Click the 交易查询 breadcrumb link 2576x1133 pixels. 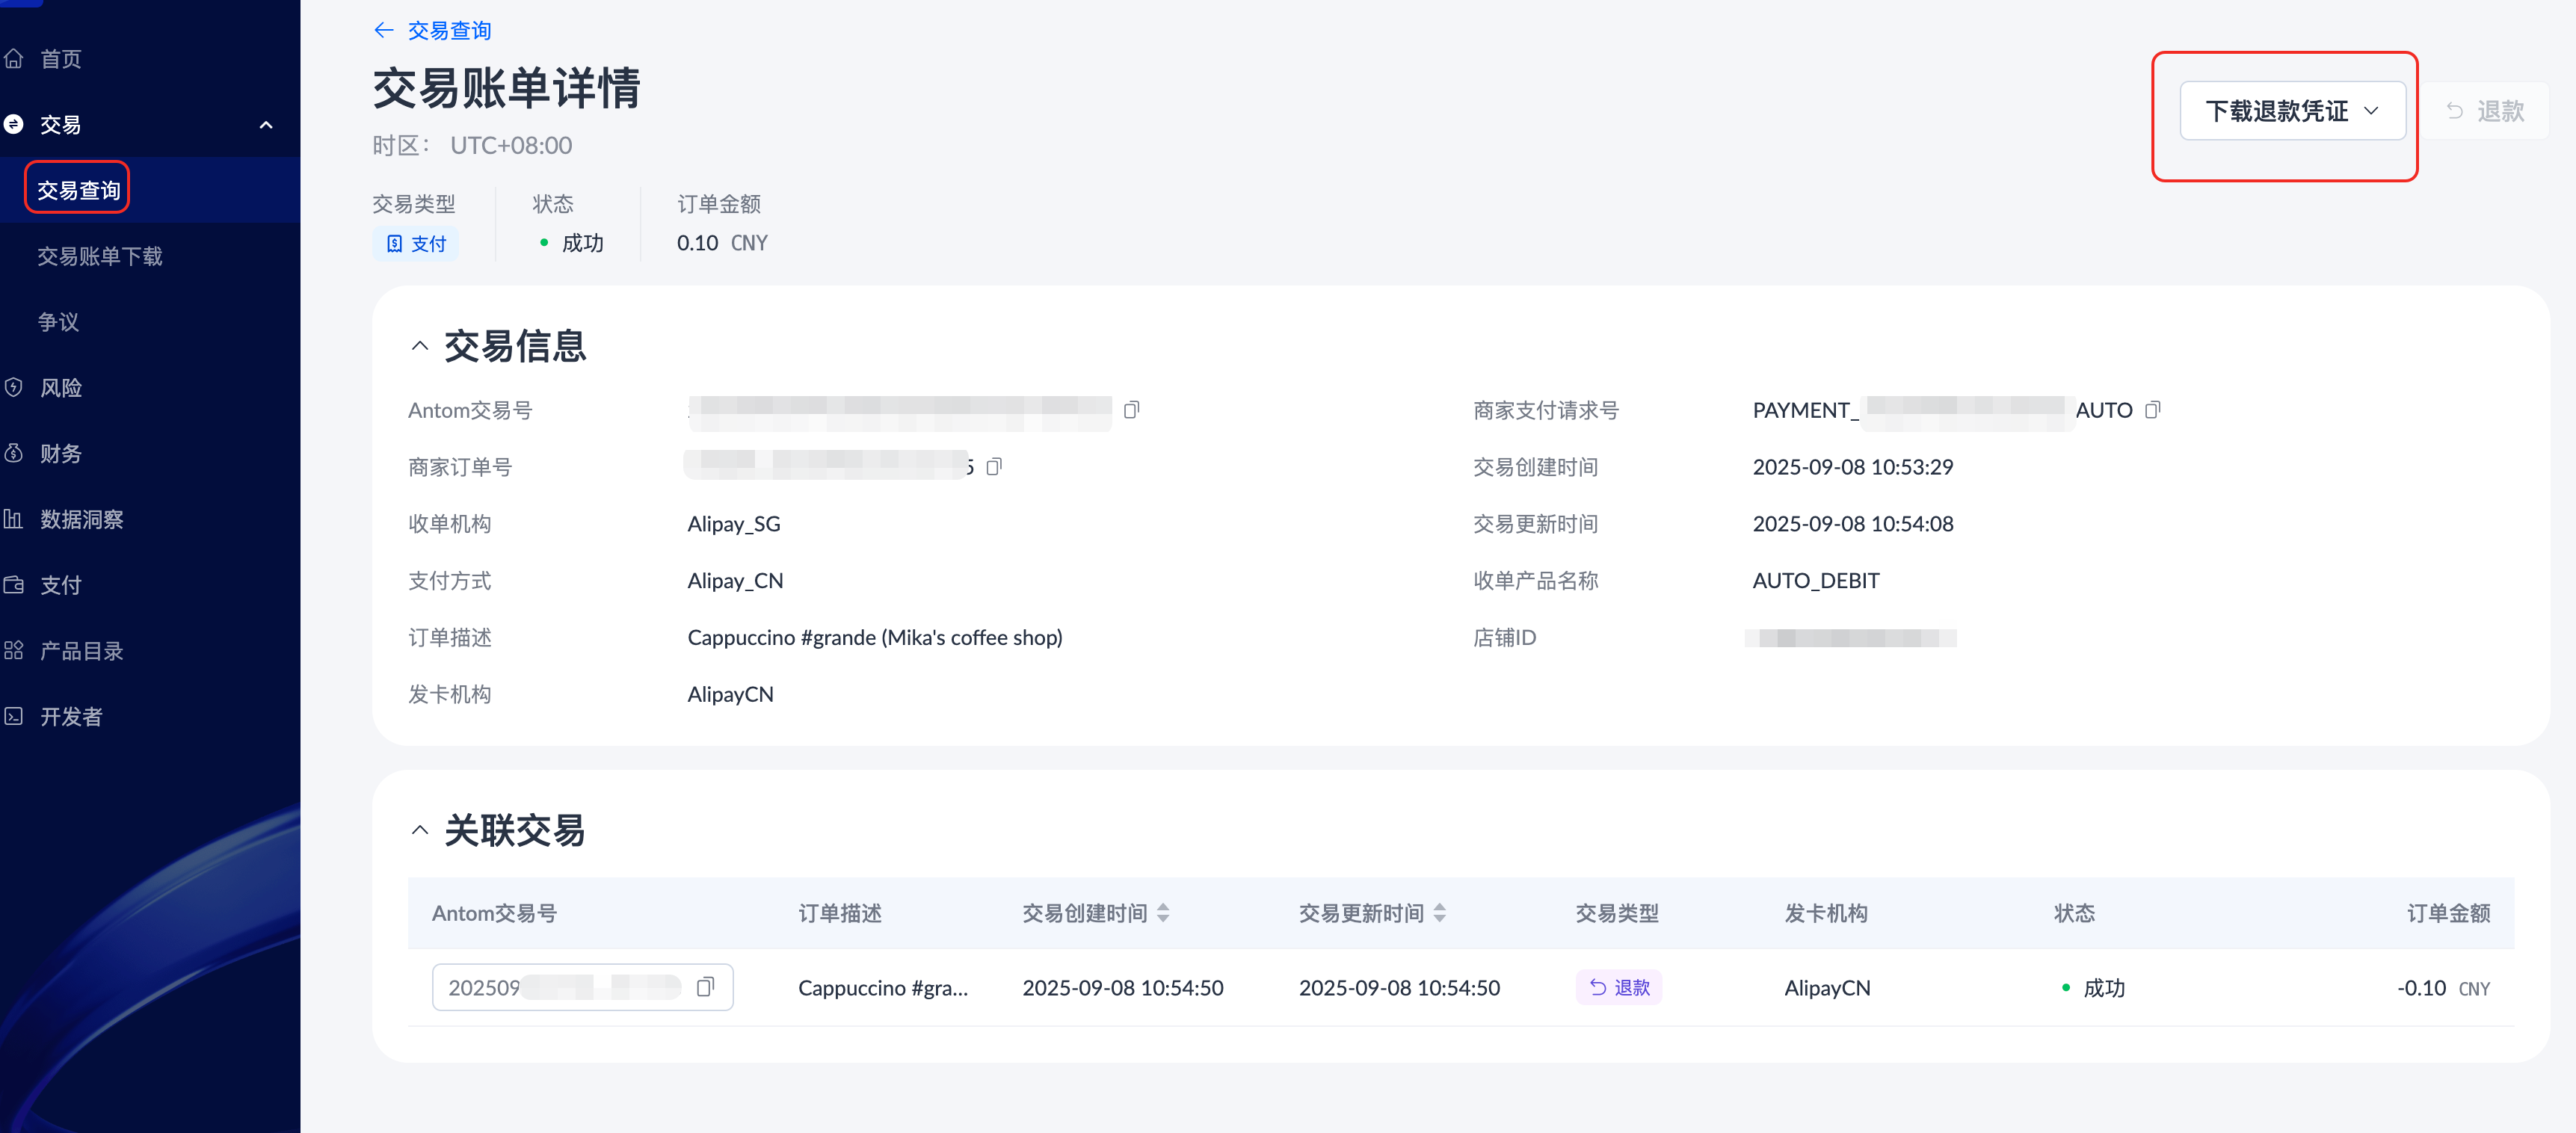(449, 30)
